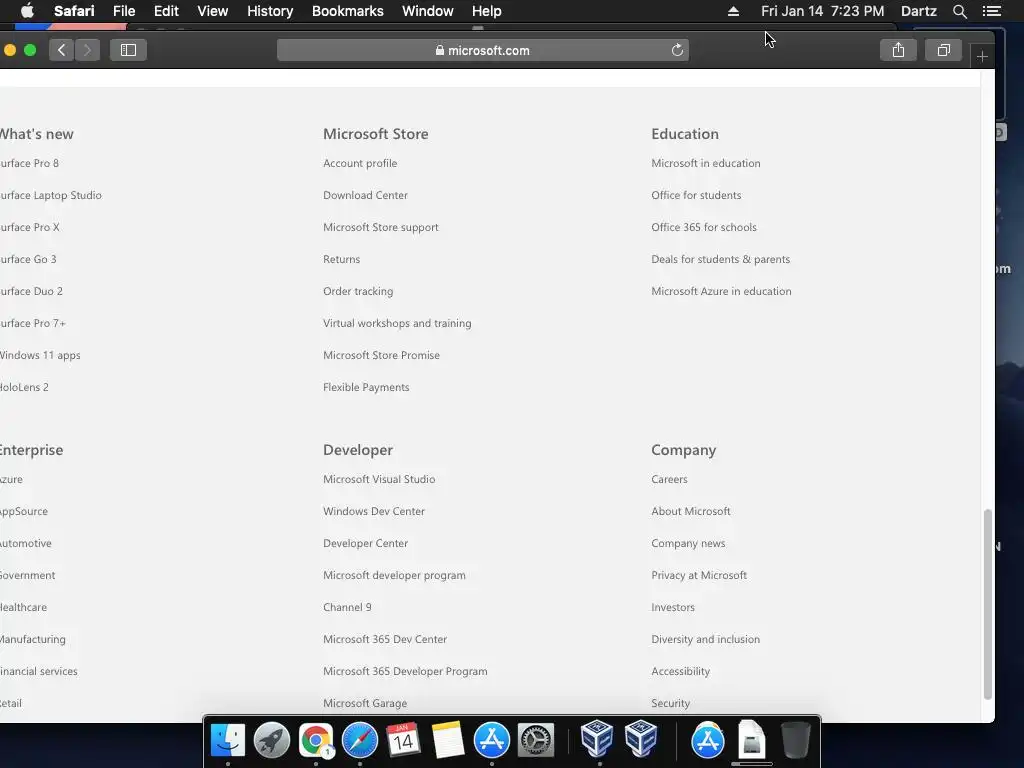The width and height of the screenshot is (1024, 768).
Task: Open the Flexible Payments link
Action: pos(366,387)
